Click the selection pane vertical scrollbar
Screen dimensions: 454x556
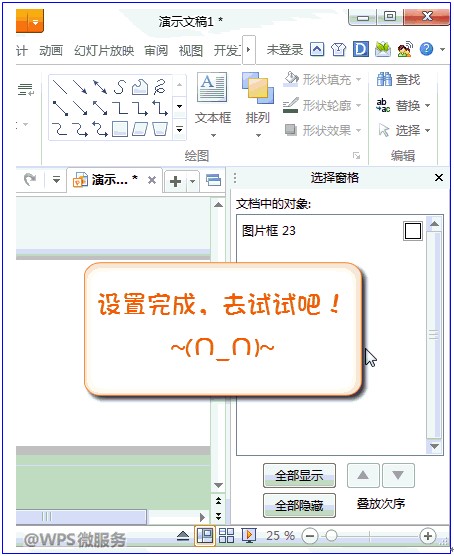pos(434,334)
